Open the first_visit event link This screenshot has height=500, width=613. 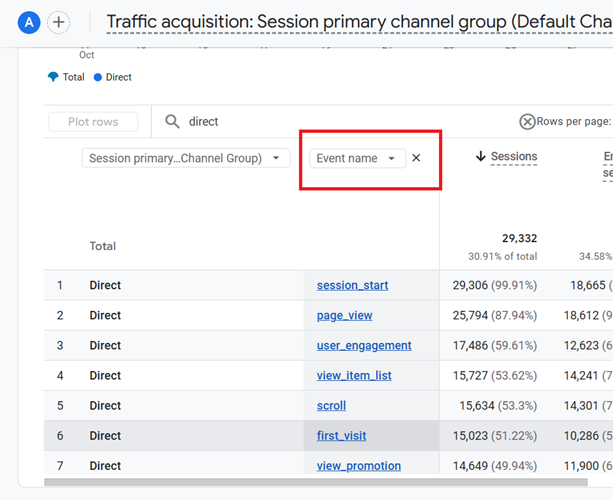(x=341, y=436)
